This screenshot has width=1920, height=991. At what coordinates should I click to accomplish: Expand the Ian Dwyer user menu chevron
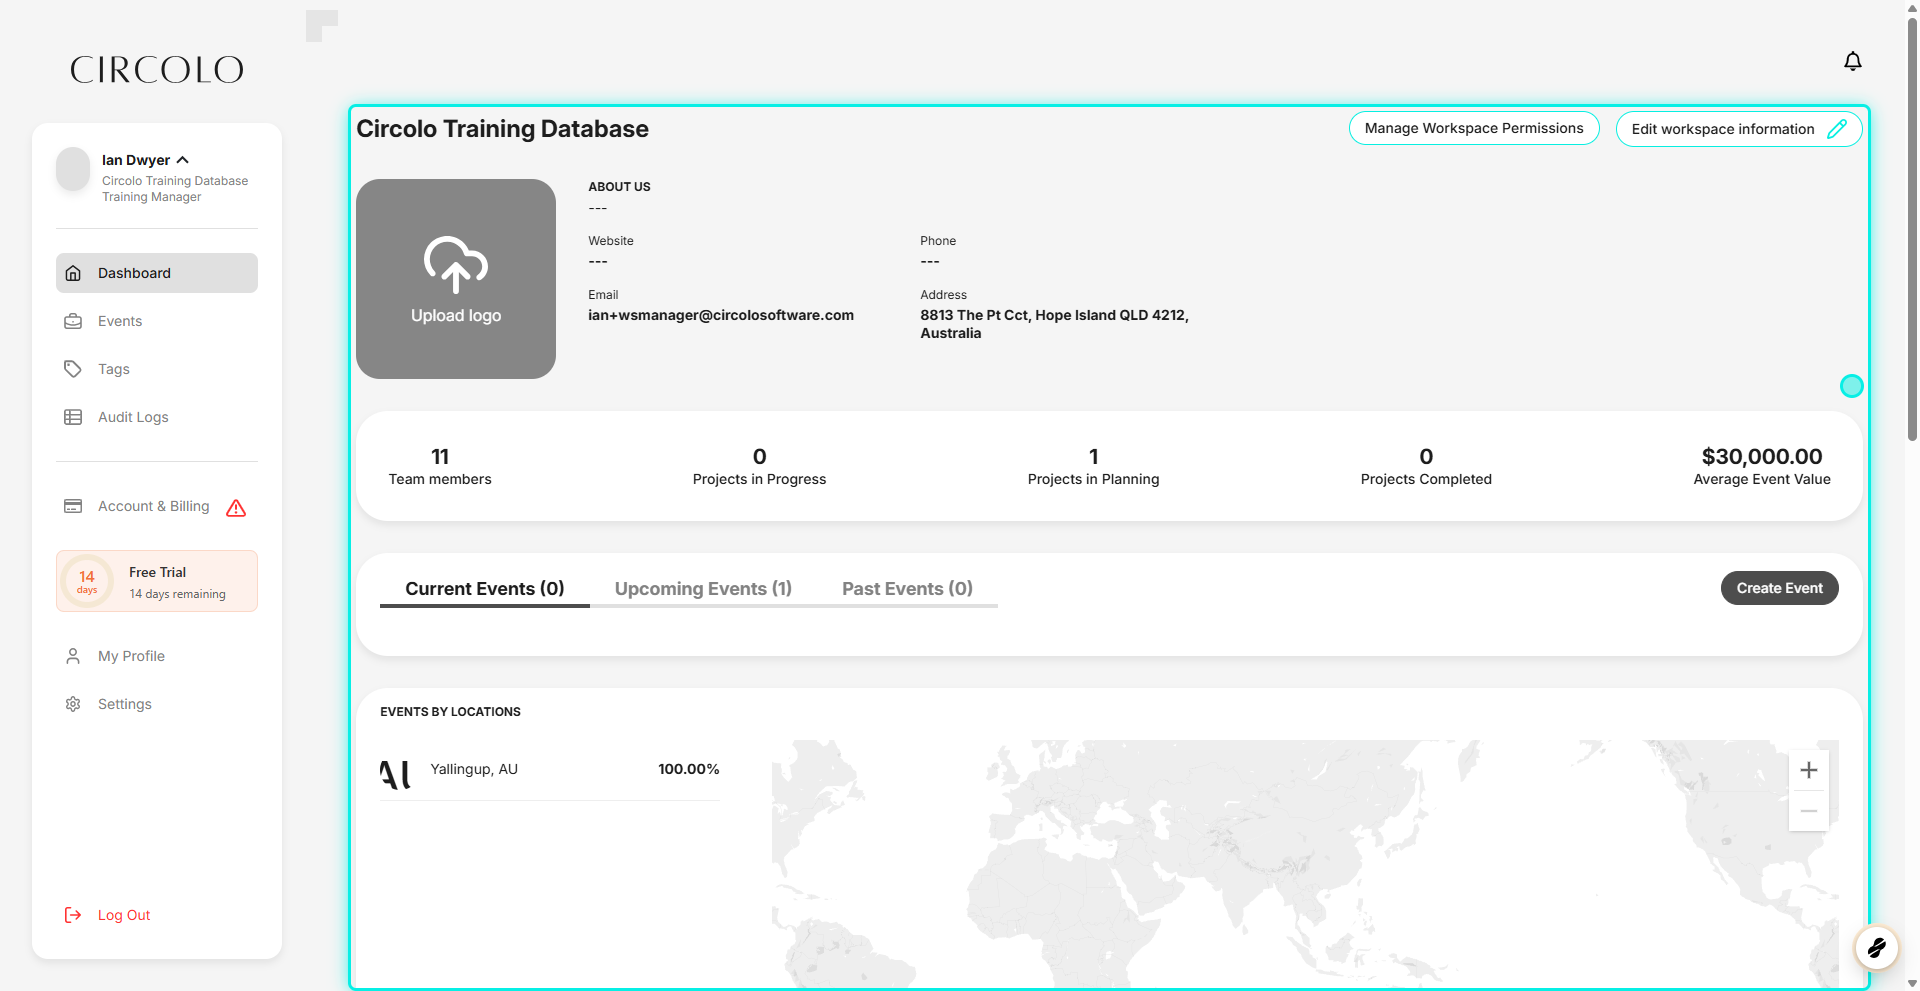click(183, 160)
